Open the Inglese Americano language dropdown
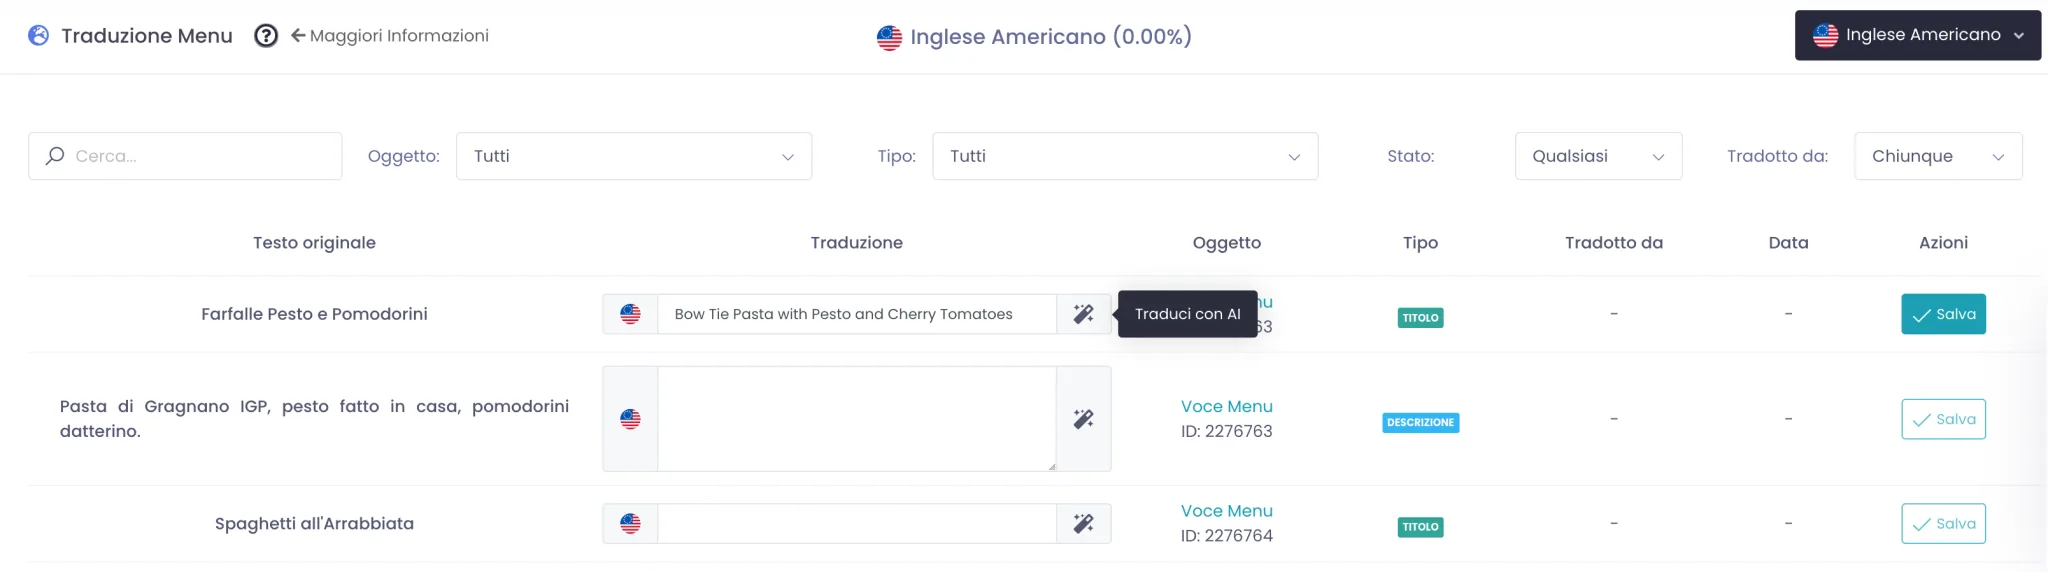Screen dimensions: 2048x572 click(x=1918, y=35)
